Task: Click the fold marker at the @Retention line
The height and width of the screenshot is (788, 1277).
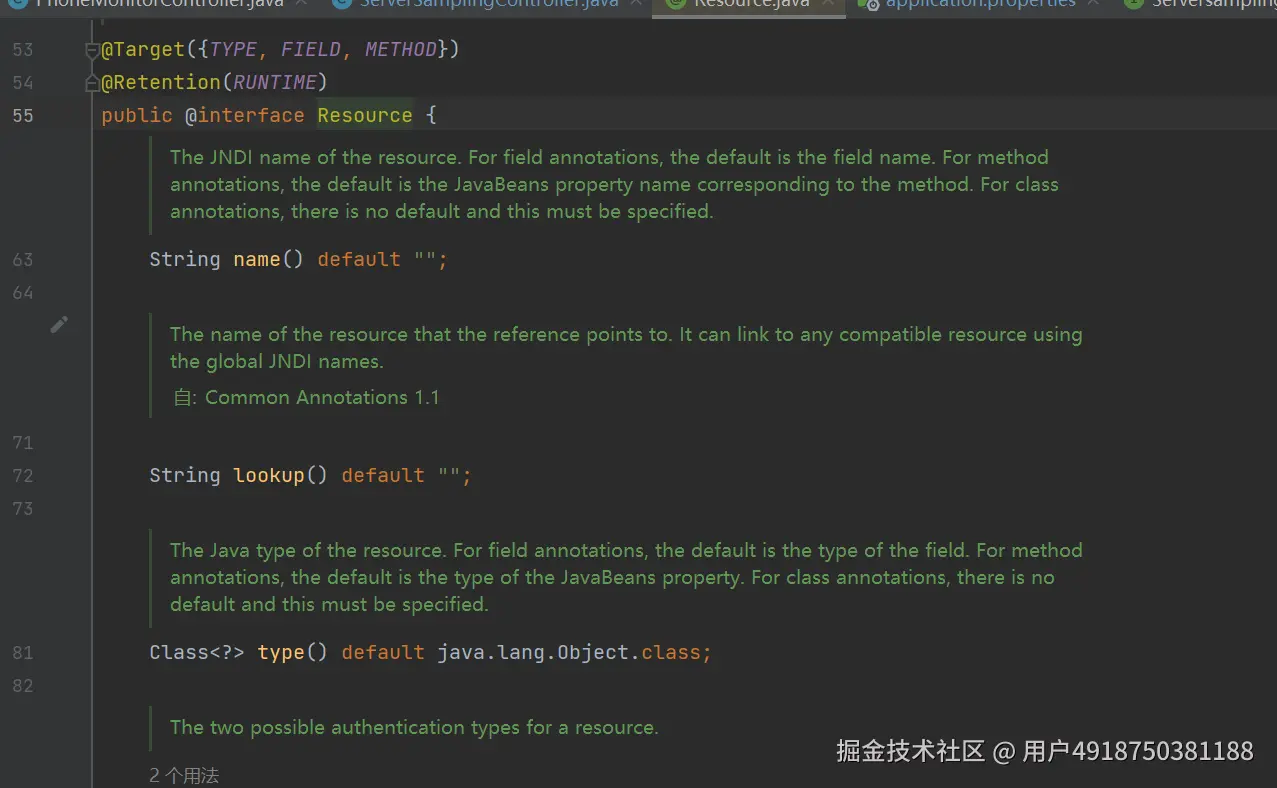Action: click(x=92, y=83)
